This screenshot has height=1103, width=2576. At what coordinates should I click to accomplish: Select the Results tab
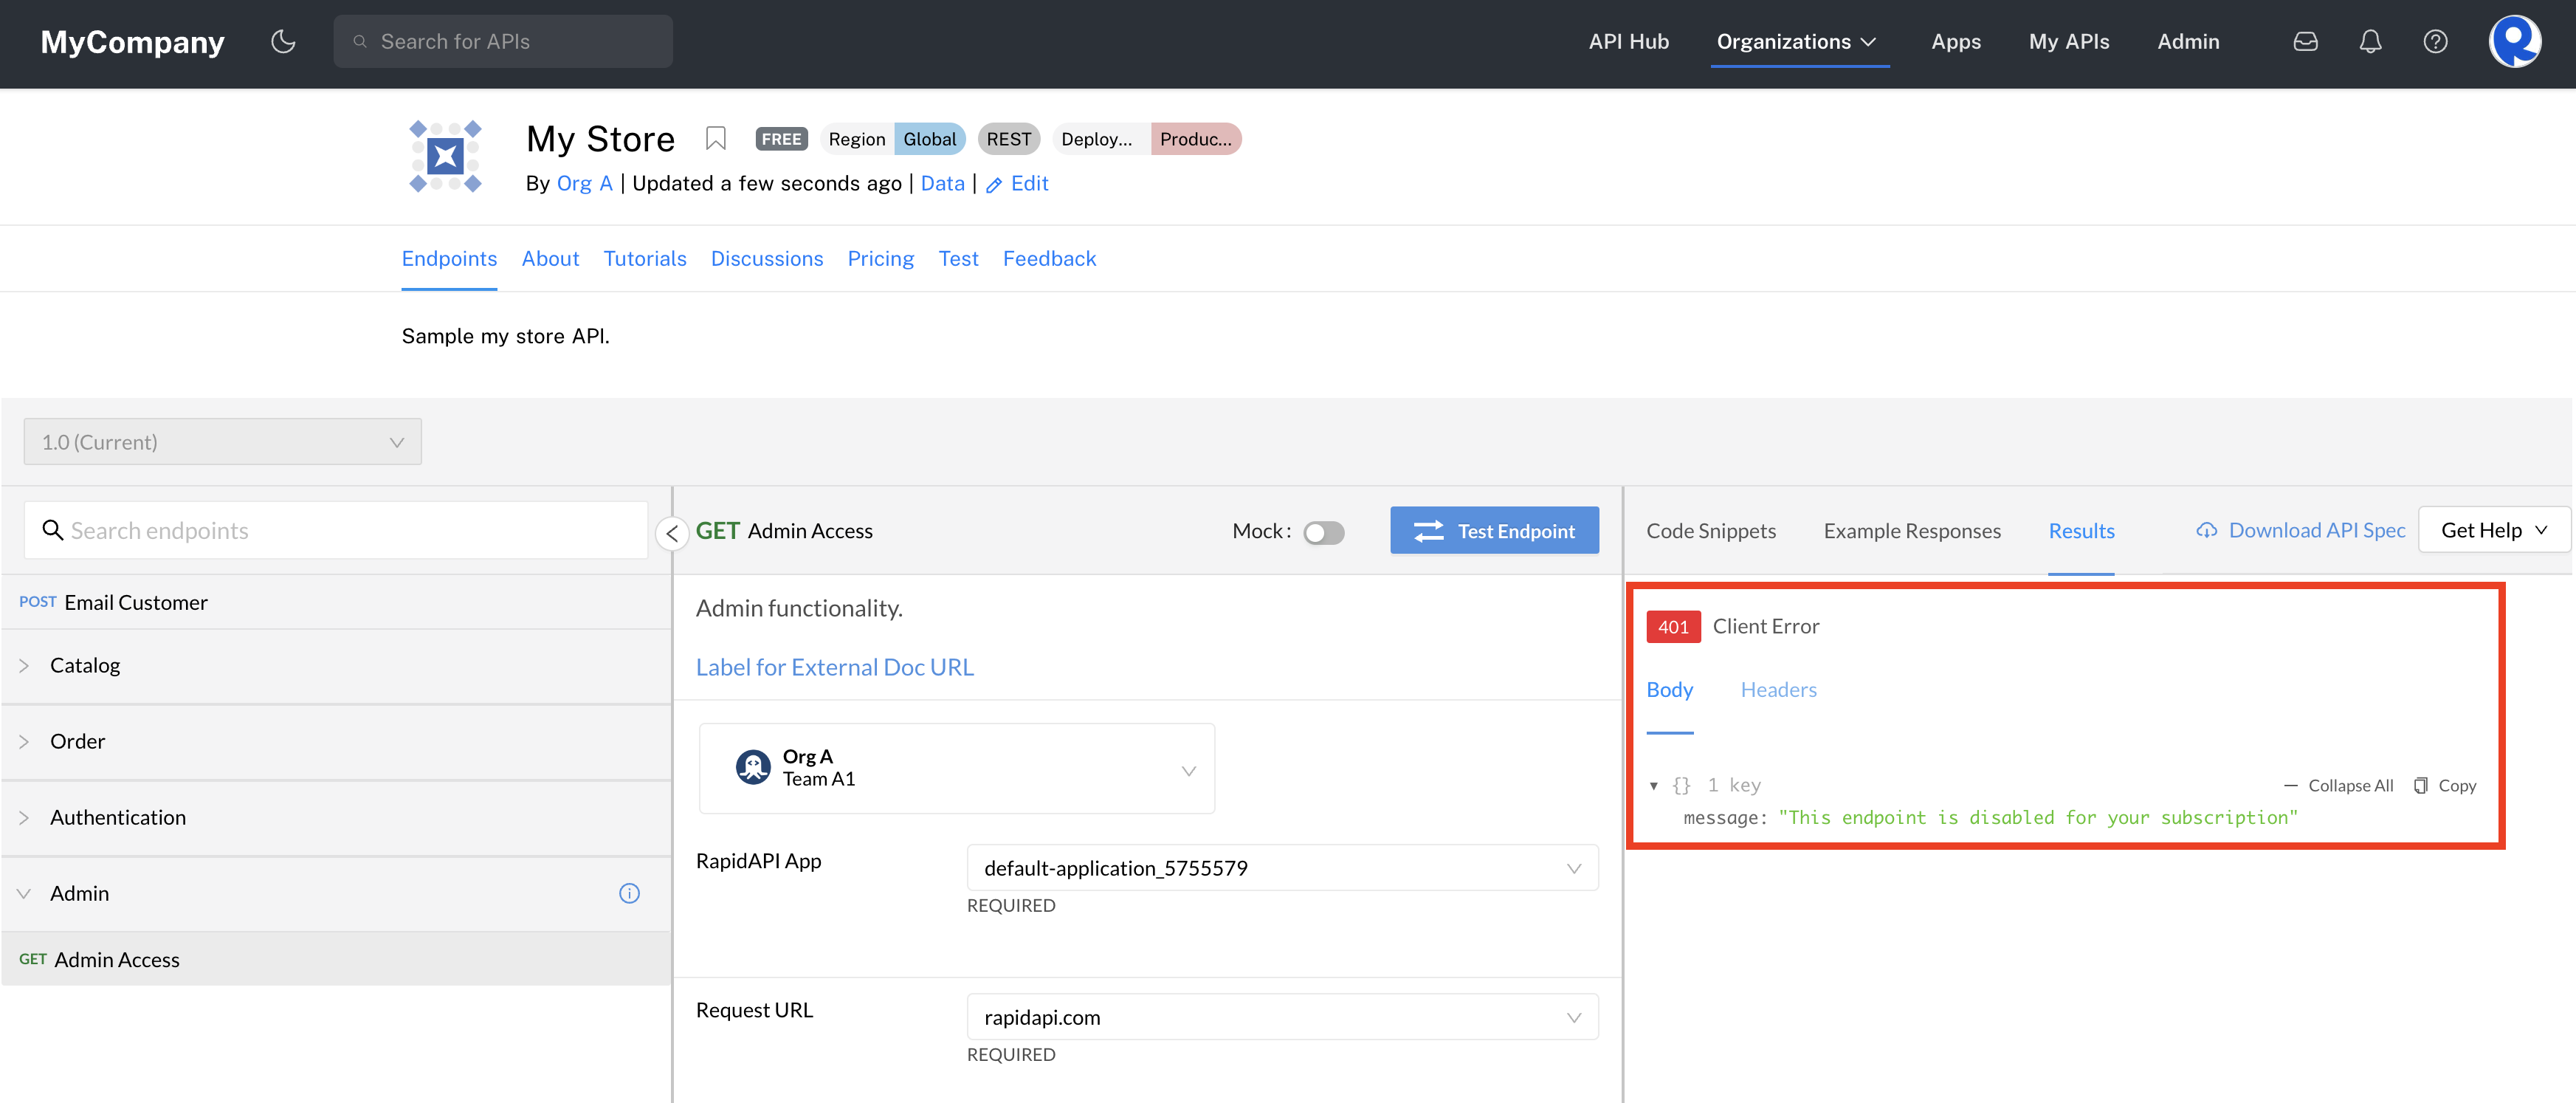pos(2081,531)
